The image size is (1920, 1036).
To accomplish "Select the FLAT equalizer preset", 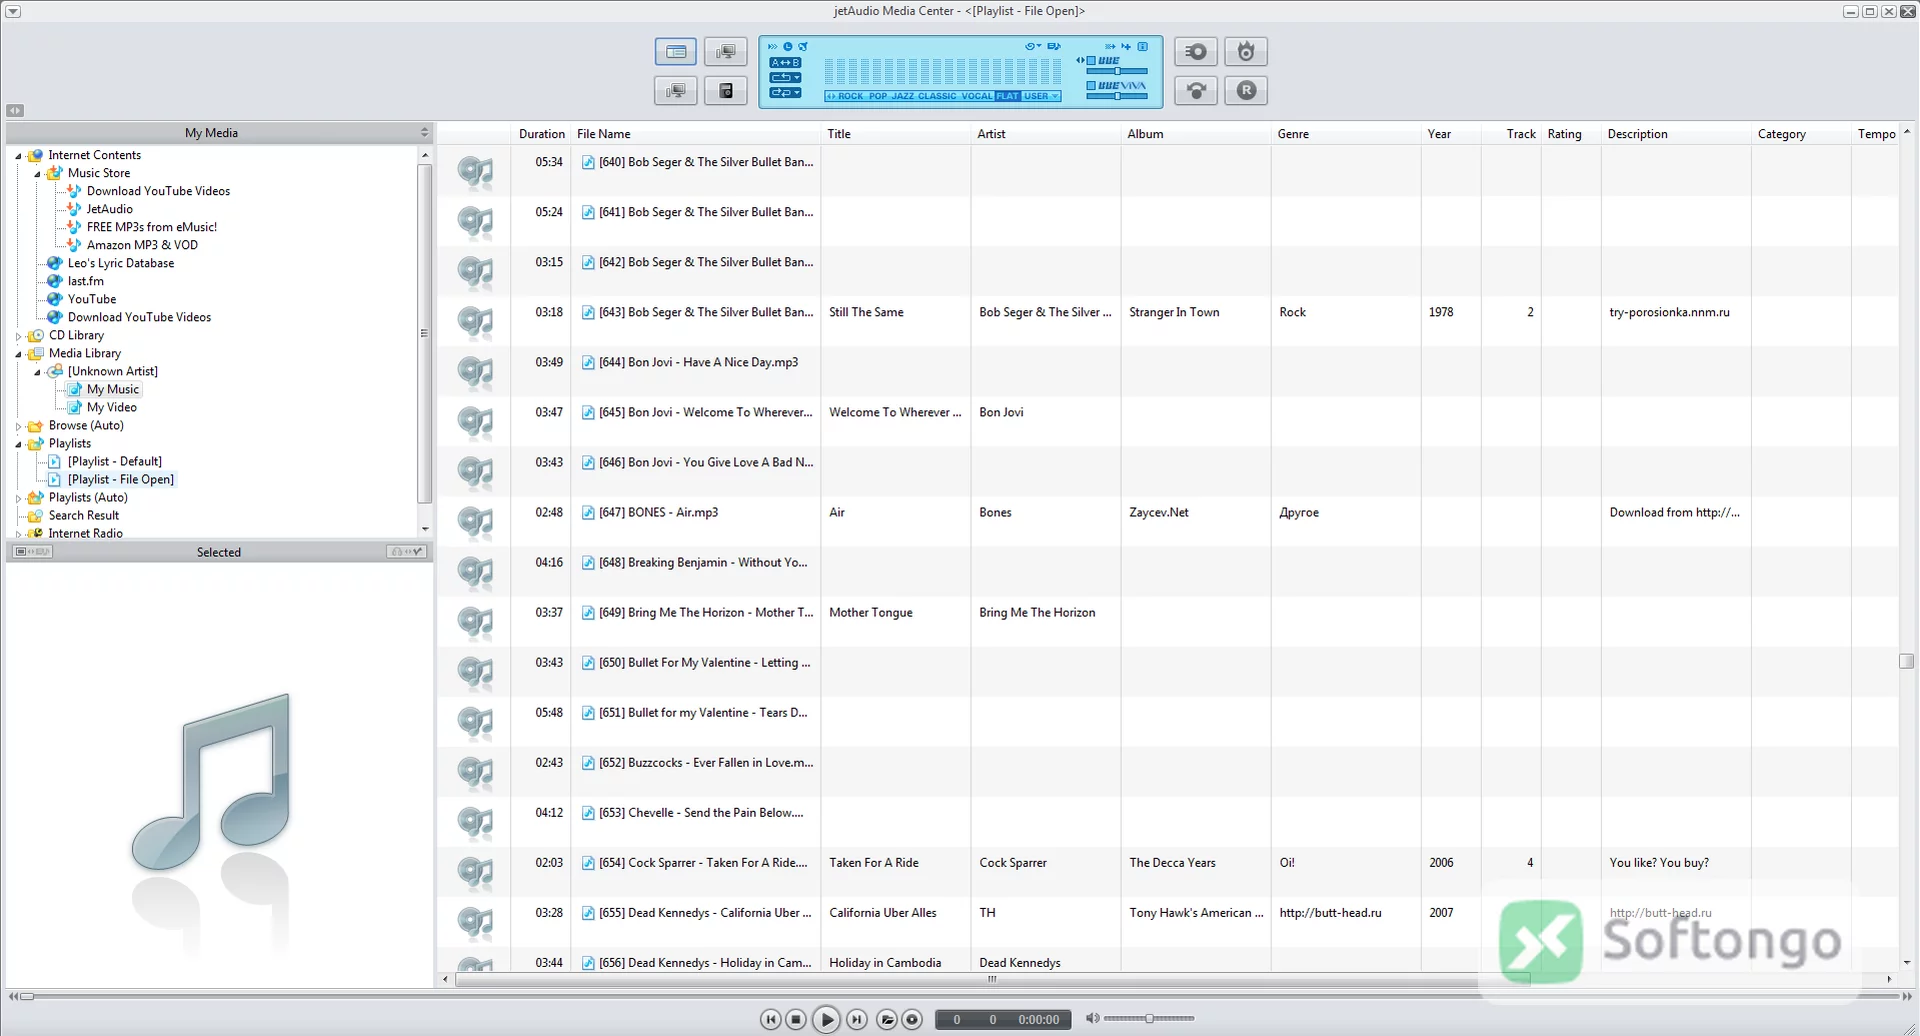I will tap(1008, 96).
